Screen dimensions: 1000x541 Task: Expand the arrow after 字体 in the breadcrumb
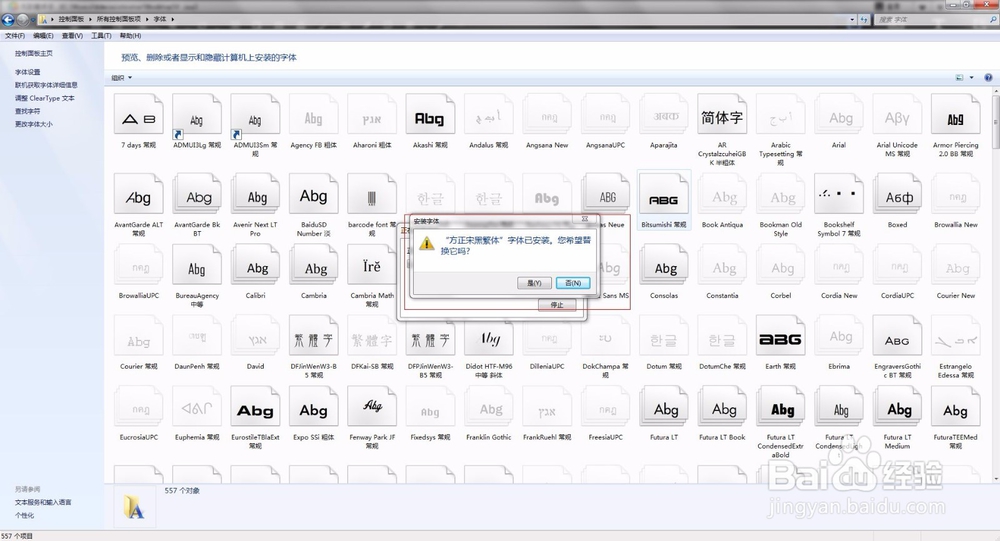(172, 19)
